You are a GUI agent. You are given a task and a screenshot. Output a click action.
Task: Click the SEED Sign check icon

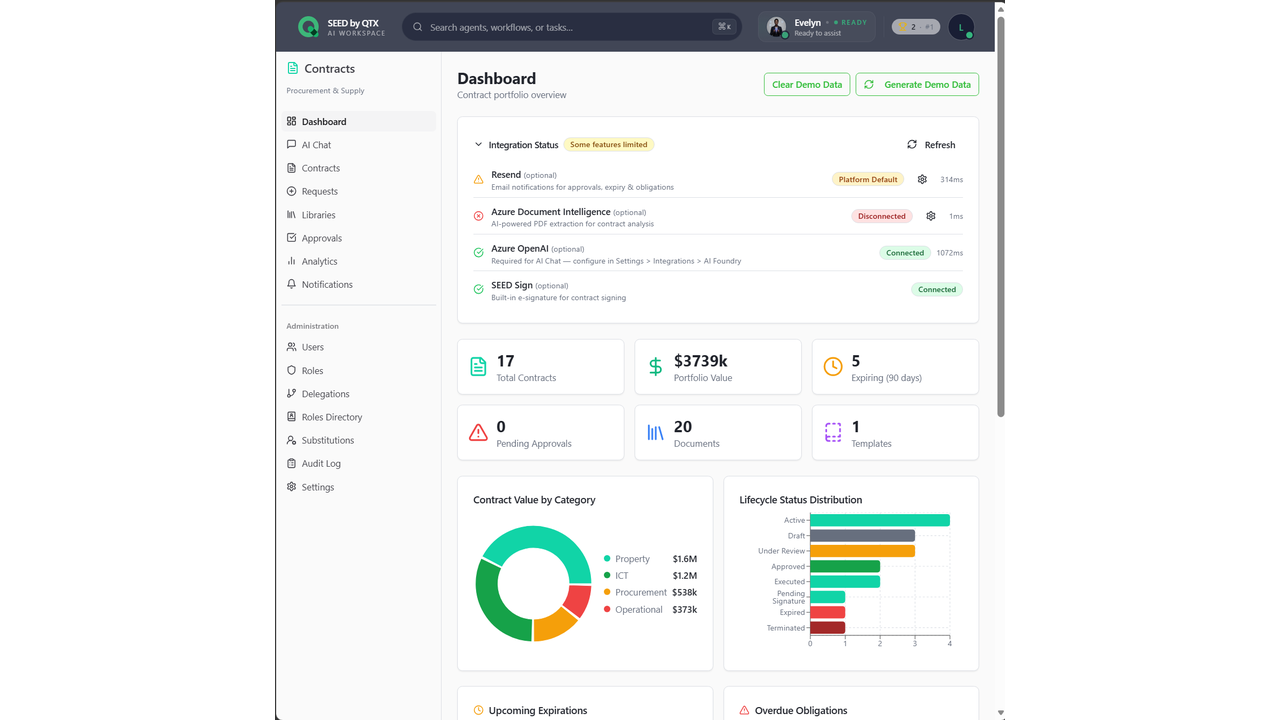pyautogui.click(x=478, y=289)
